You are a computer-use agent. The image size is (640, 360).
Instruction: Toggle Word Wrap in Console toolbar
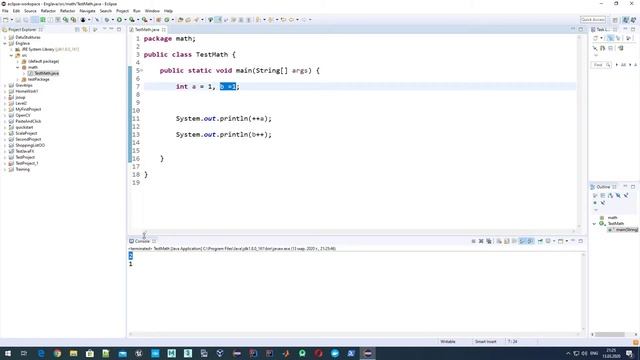click(514, 241)
